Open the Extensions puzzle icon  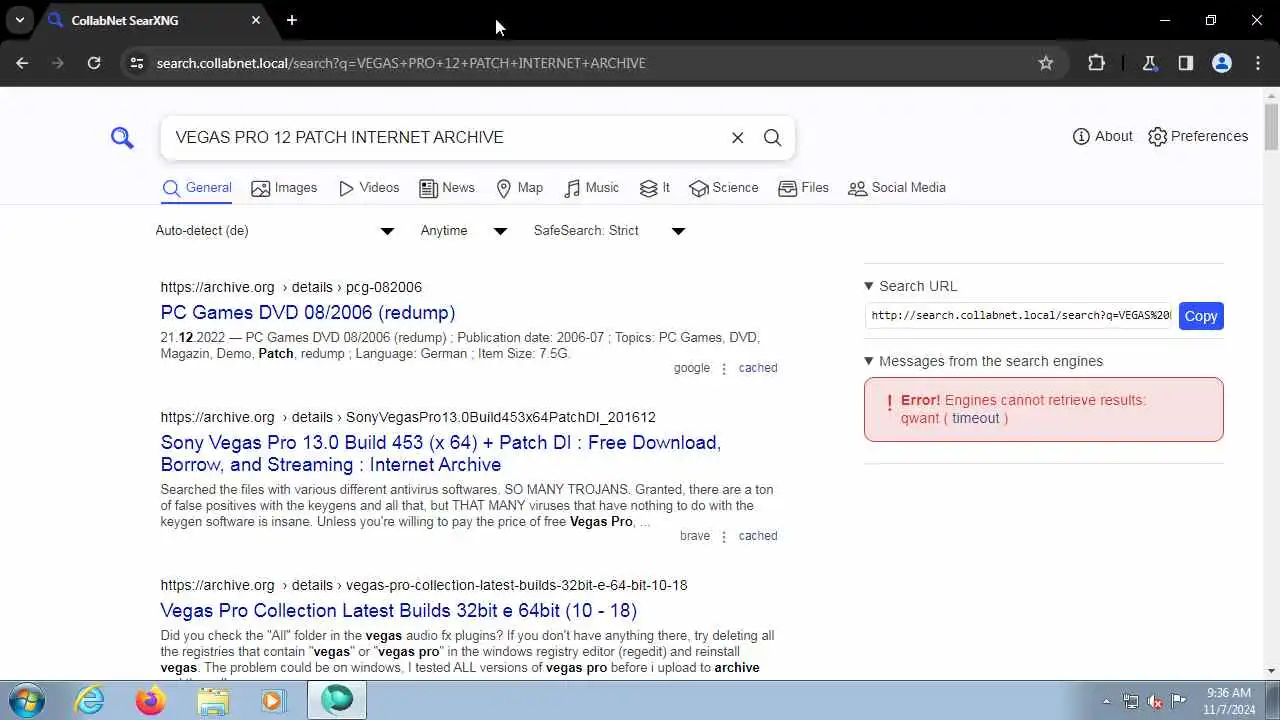click(x=1096, y=63)
